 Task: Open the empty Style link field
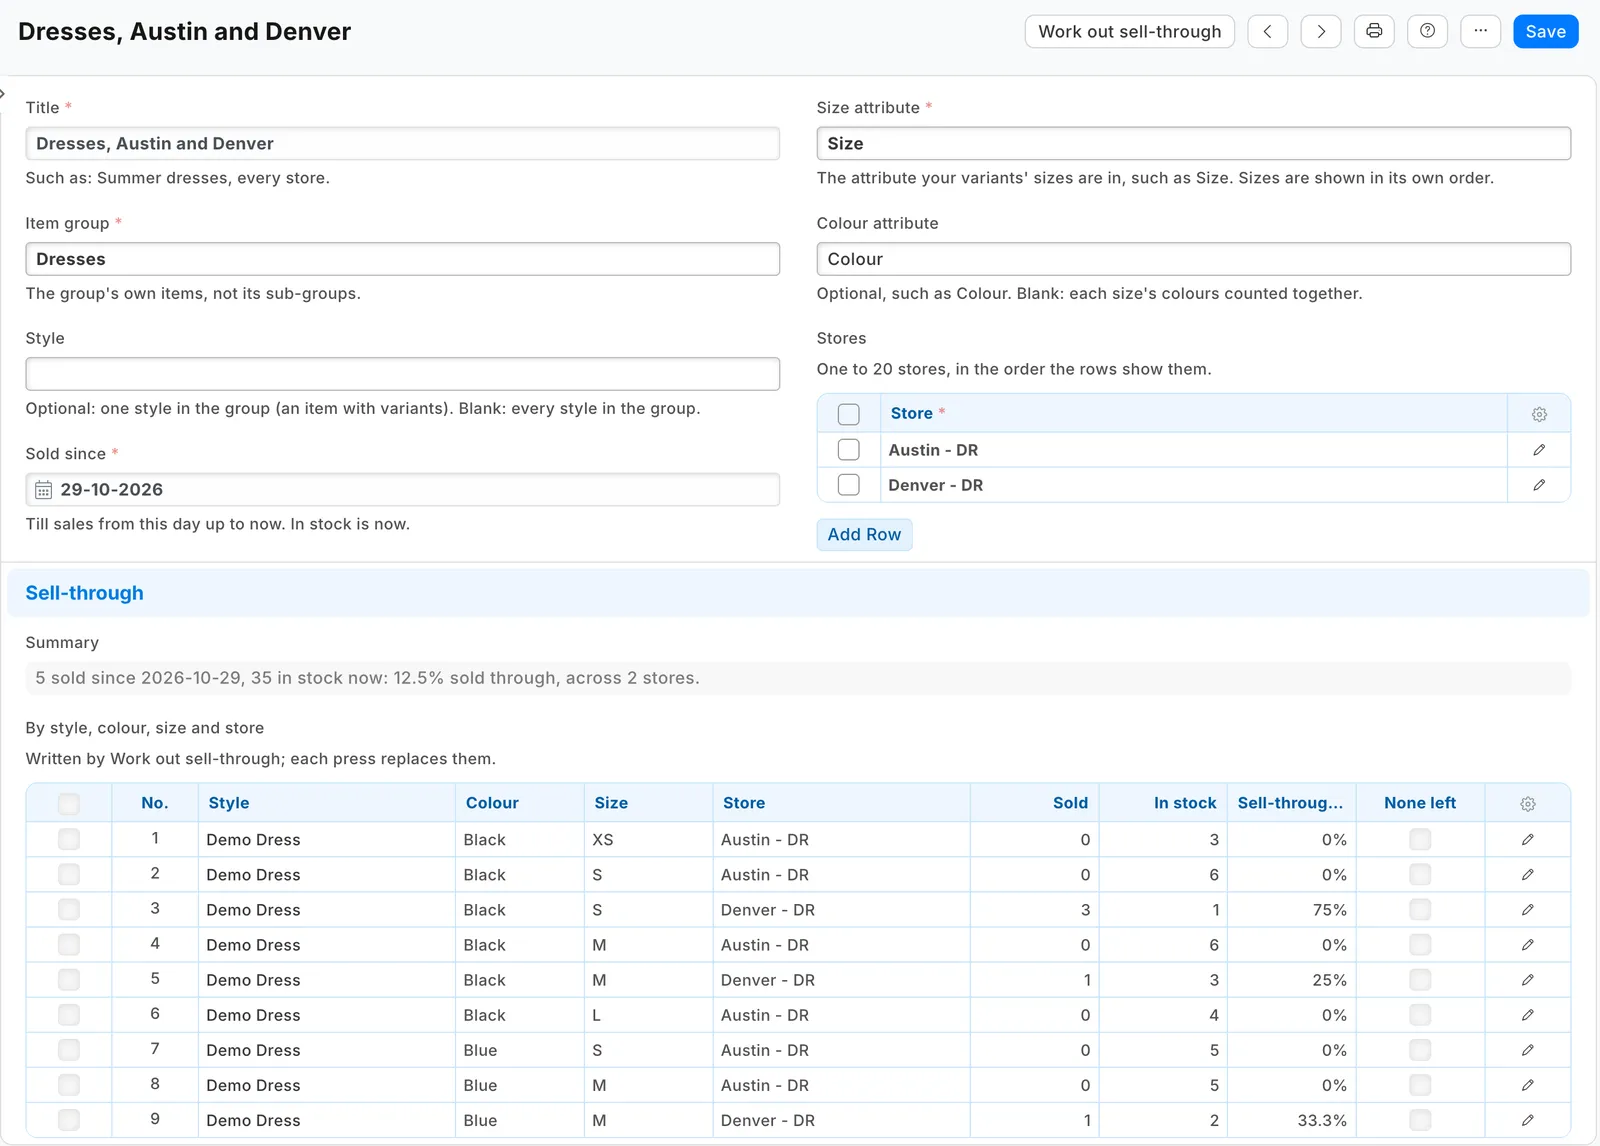coord(402,374)
